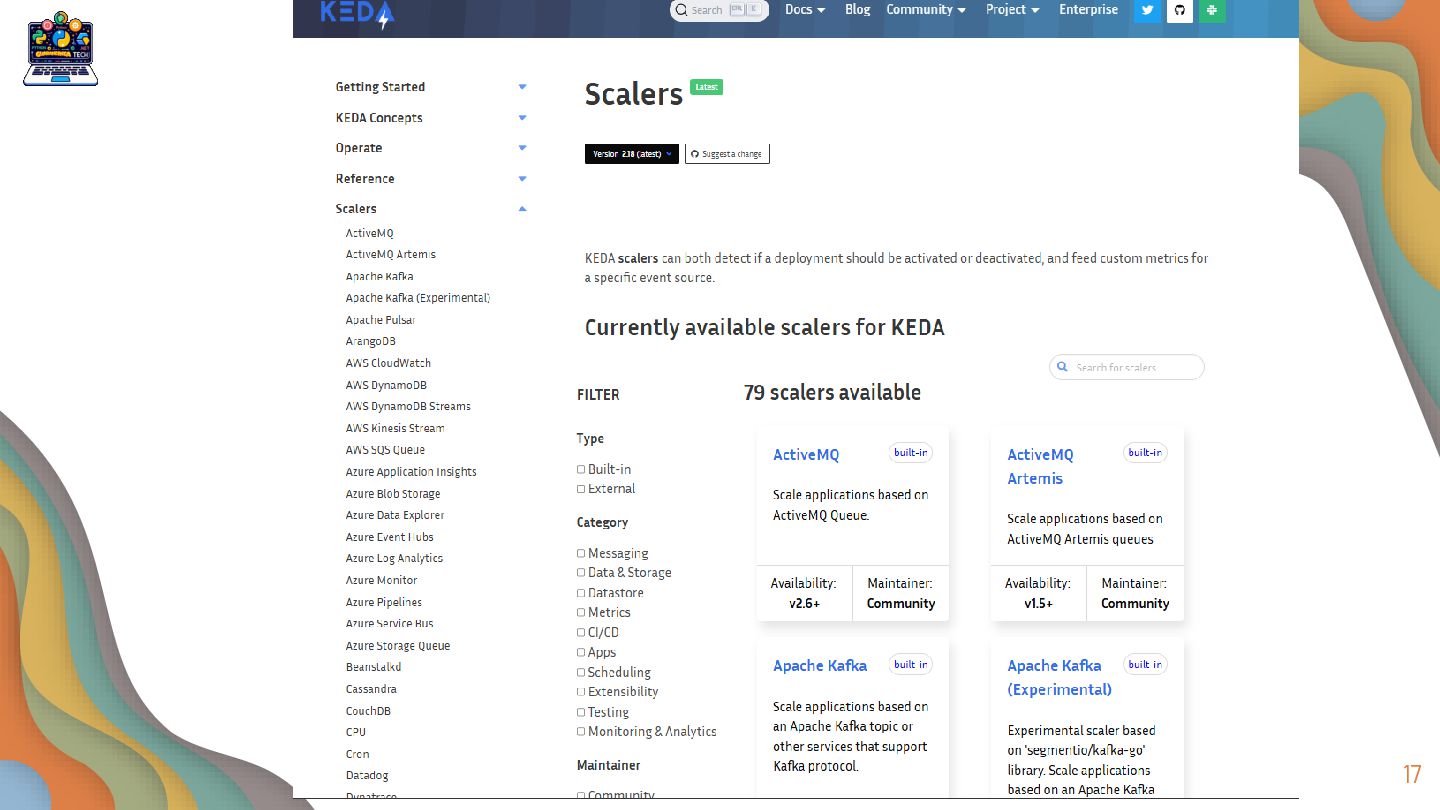Click the conference logo in top-left corner
Image resolution: width=1440 pixels, height=810 pixels.
tap(60, 48)
